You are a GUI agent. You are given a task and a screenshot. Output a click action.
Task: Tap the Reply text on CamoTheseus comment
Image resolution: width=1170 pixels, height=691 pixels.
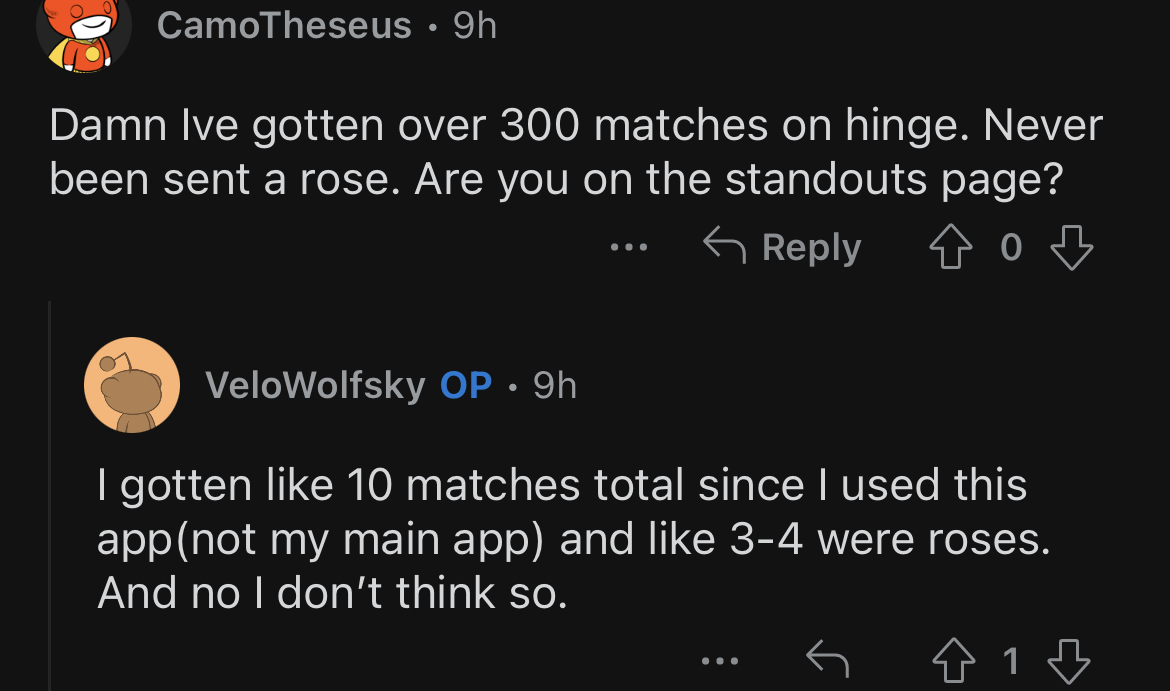812,247
